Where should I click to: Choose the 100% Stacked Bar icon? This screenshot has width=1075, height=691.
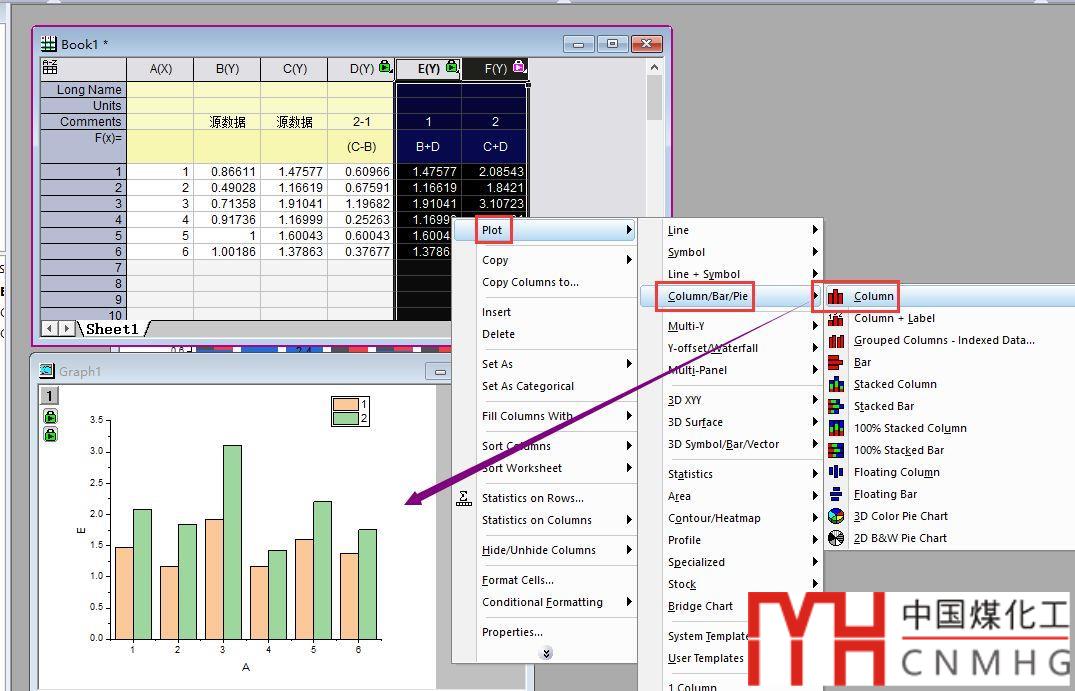point(835,450)
